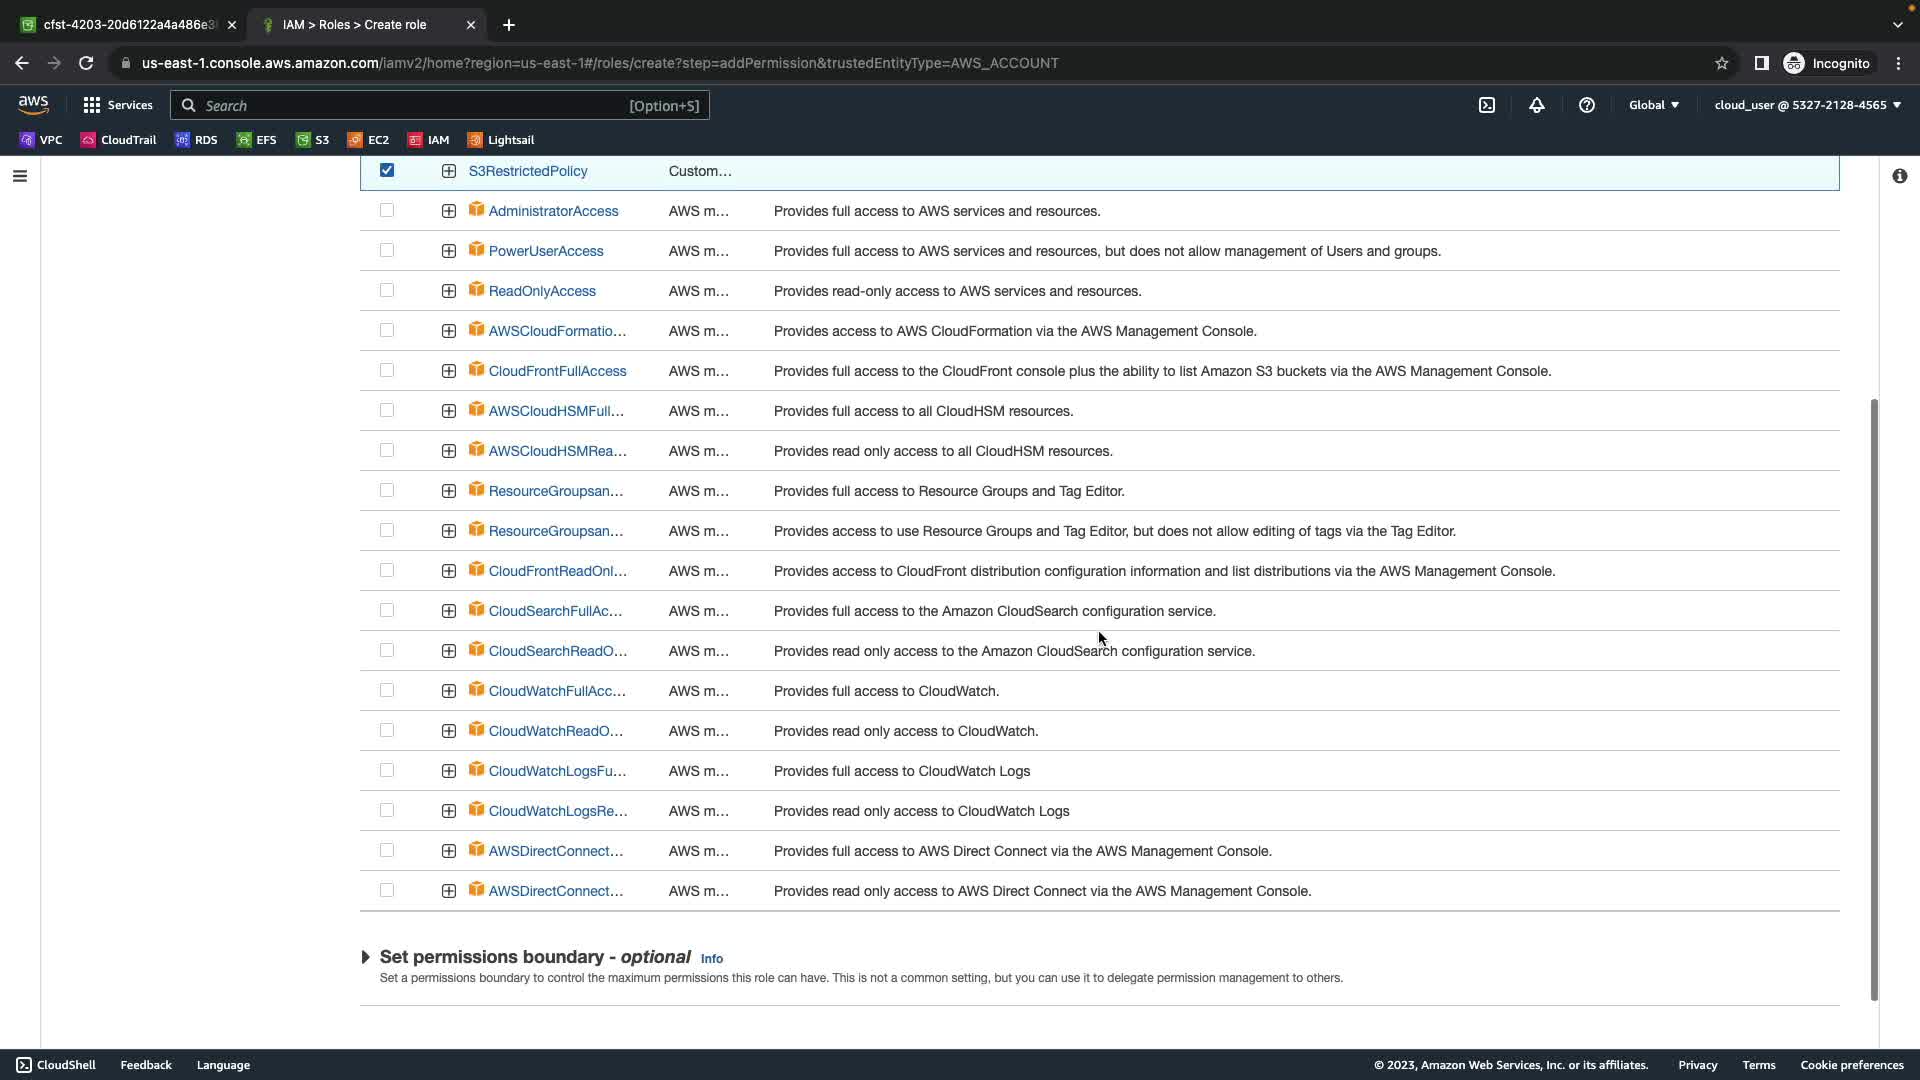
Task: Open the cloud_user account menu
Action: [1807, 105]
